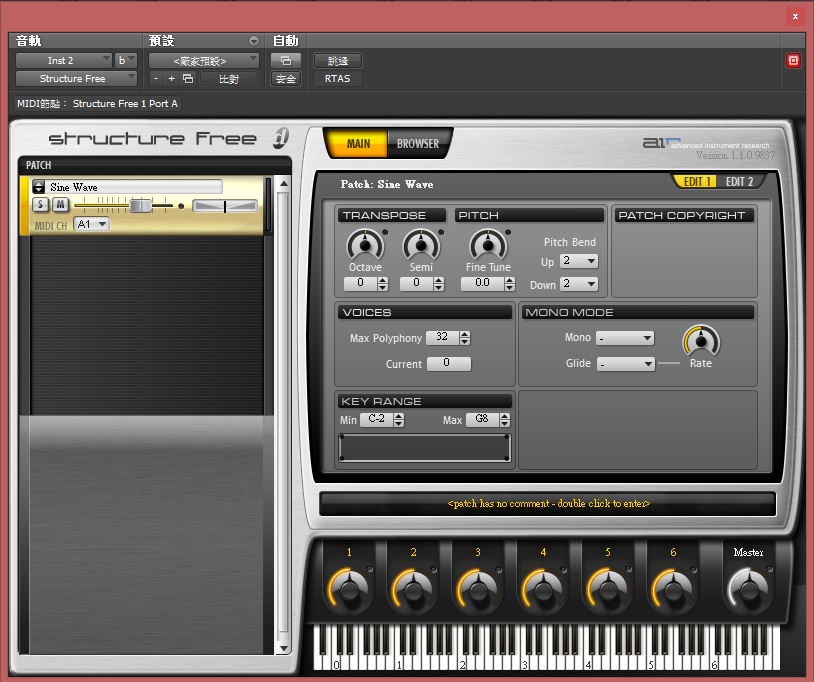Open the Sine Wave patch menu arrows
The image size is (814, 682).
38,187
